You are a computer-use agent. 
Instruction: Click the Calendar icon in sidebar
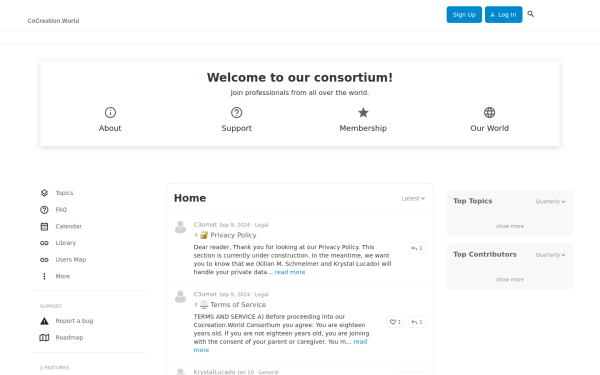click(x=44, y=227)
